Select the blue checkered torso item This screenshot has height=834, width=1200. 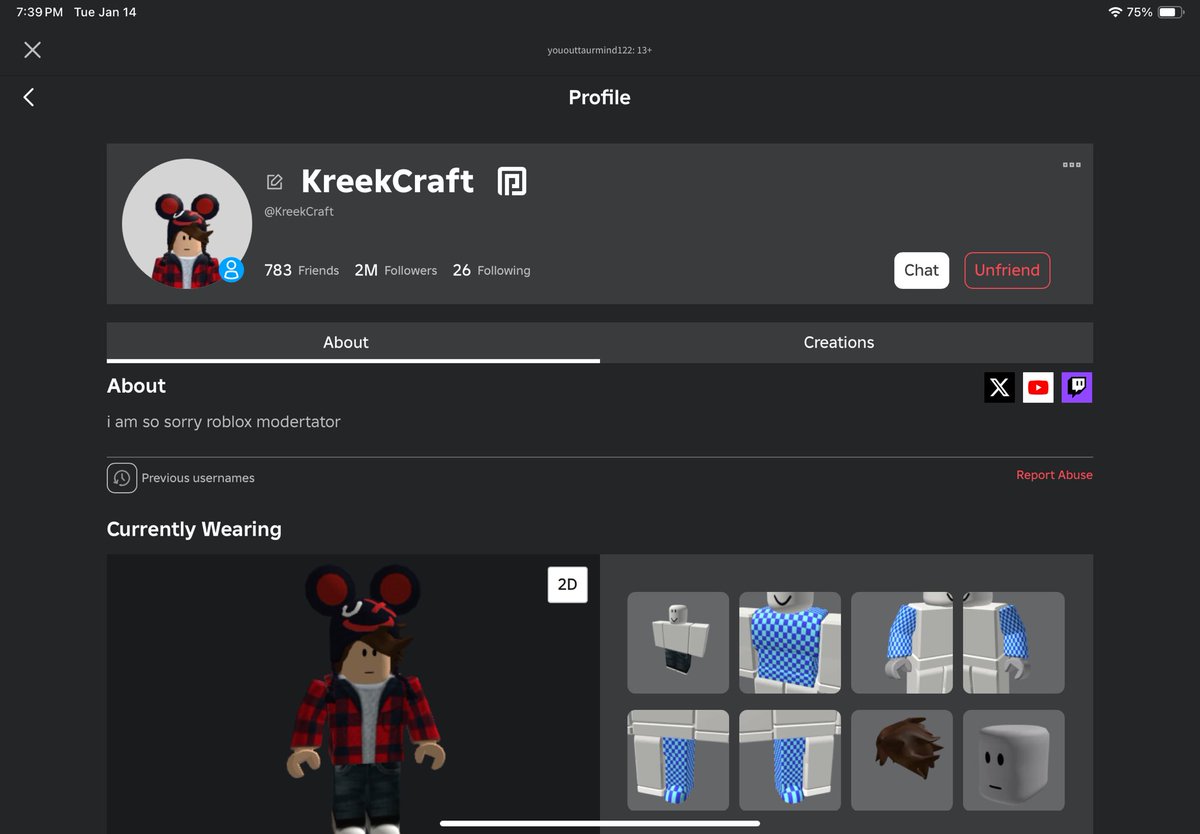pyautogui.click(x=790, y=642)
